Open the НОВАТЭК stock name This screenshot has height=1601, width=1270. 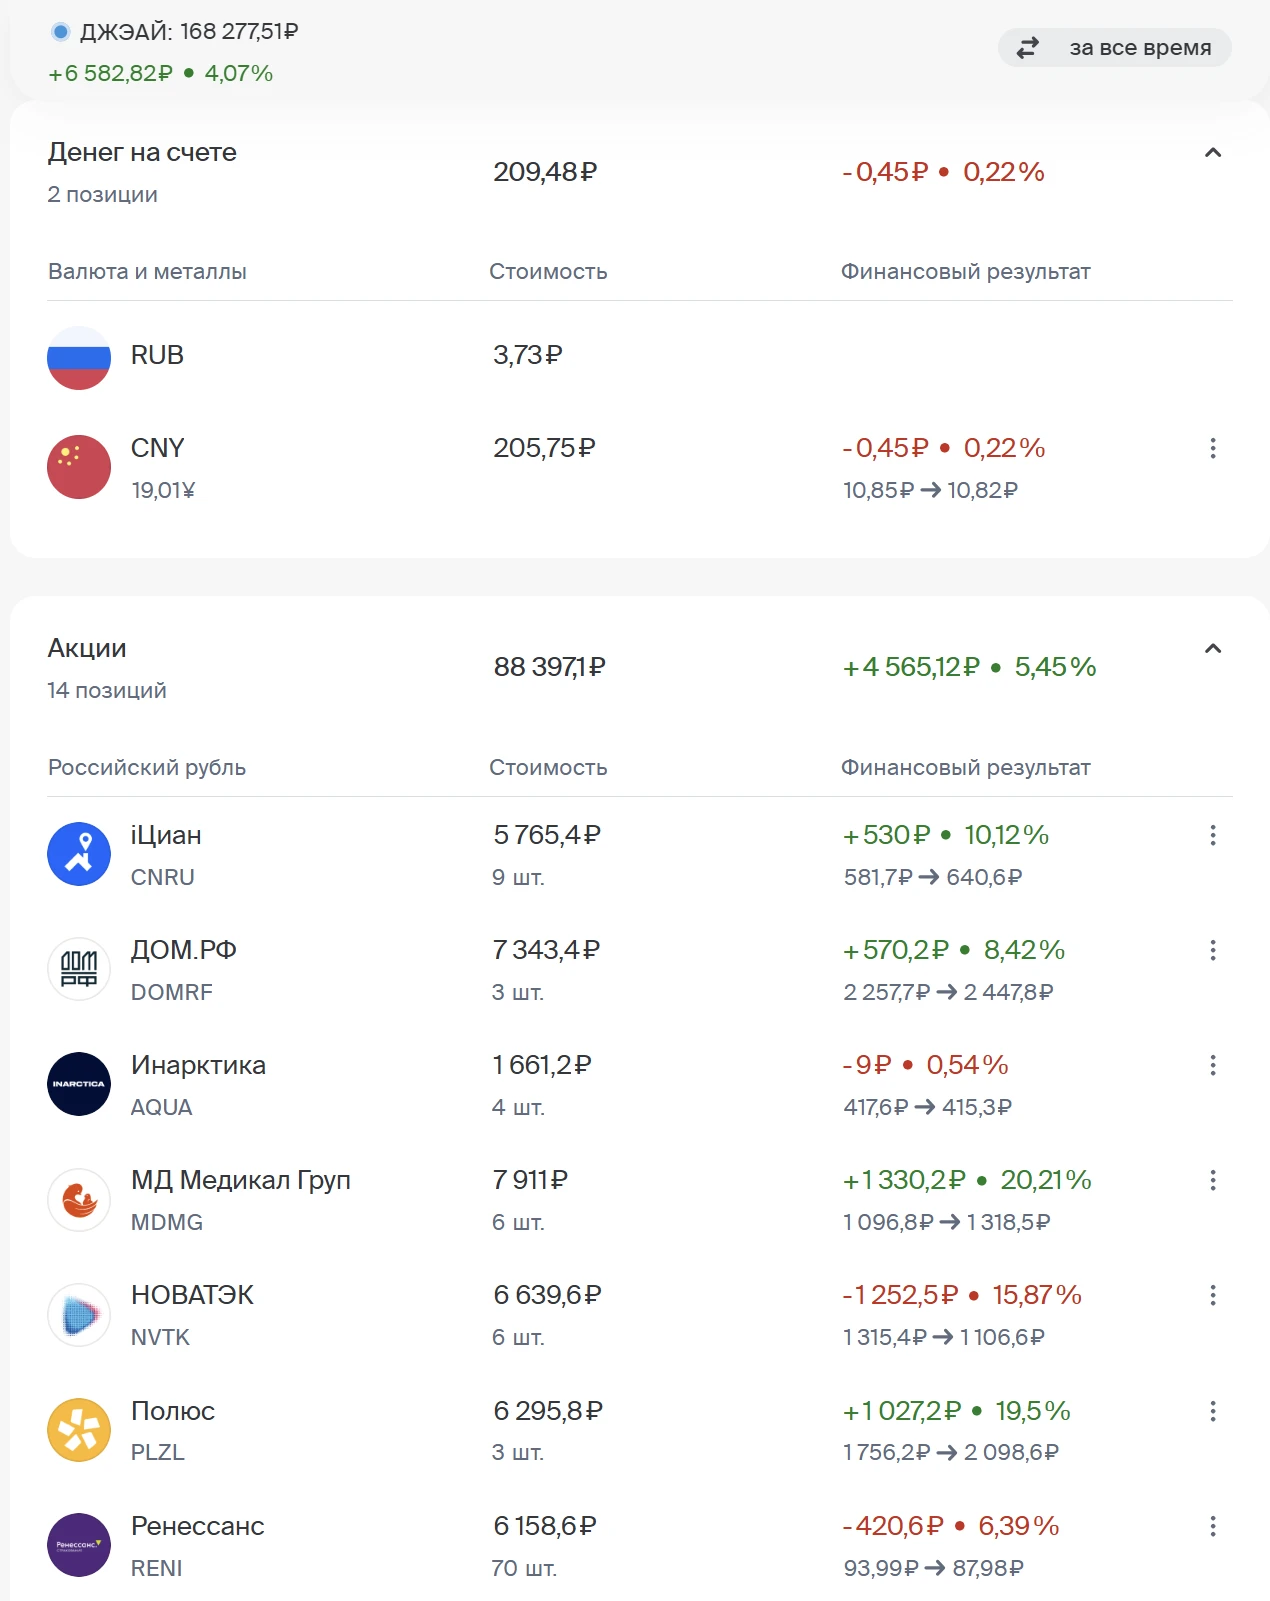coord(192,1295)
